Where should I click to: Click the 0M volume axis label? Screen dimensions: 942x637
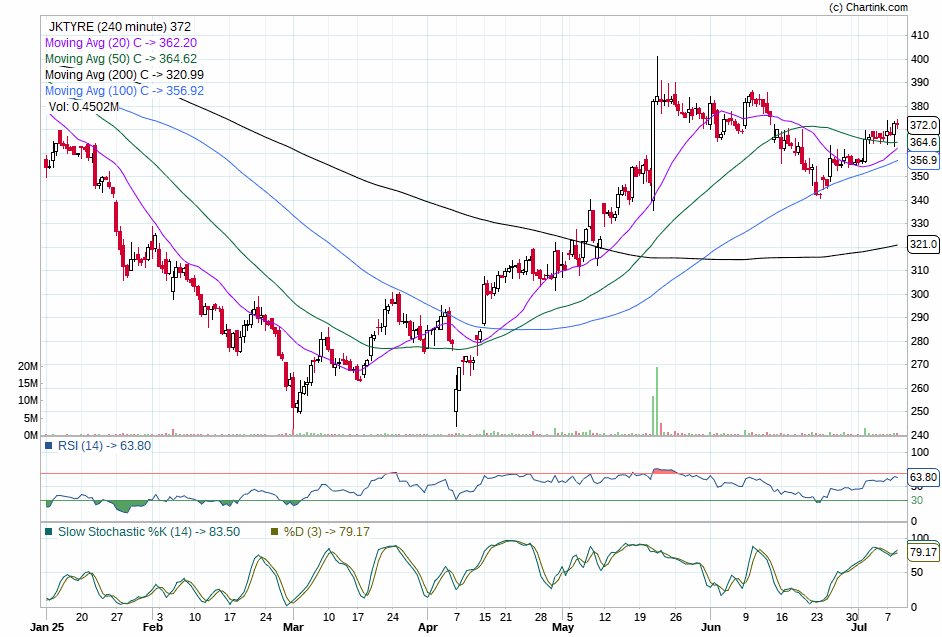tap(31, 435)
